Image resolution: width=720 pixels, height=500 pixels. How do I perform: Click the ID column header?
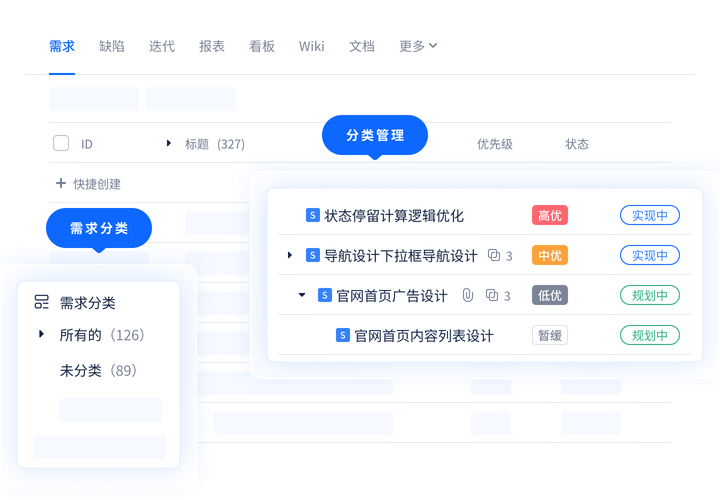click(87, 144)
